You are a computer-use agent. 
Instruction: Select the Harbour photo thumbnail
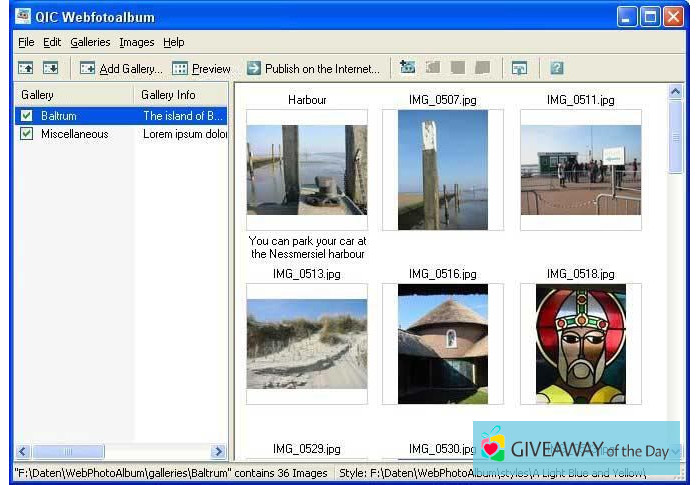pos(307,169)
